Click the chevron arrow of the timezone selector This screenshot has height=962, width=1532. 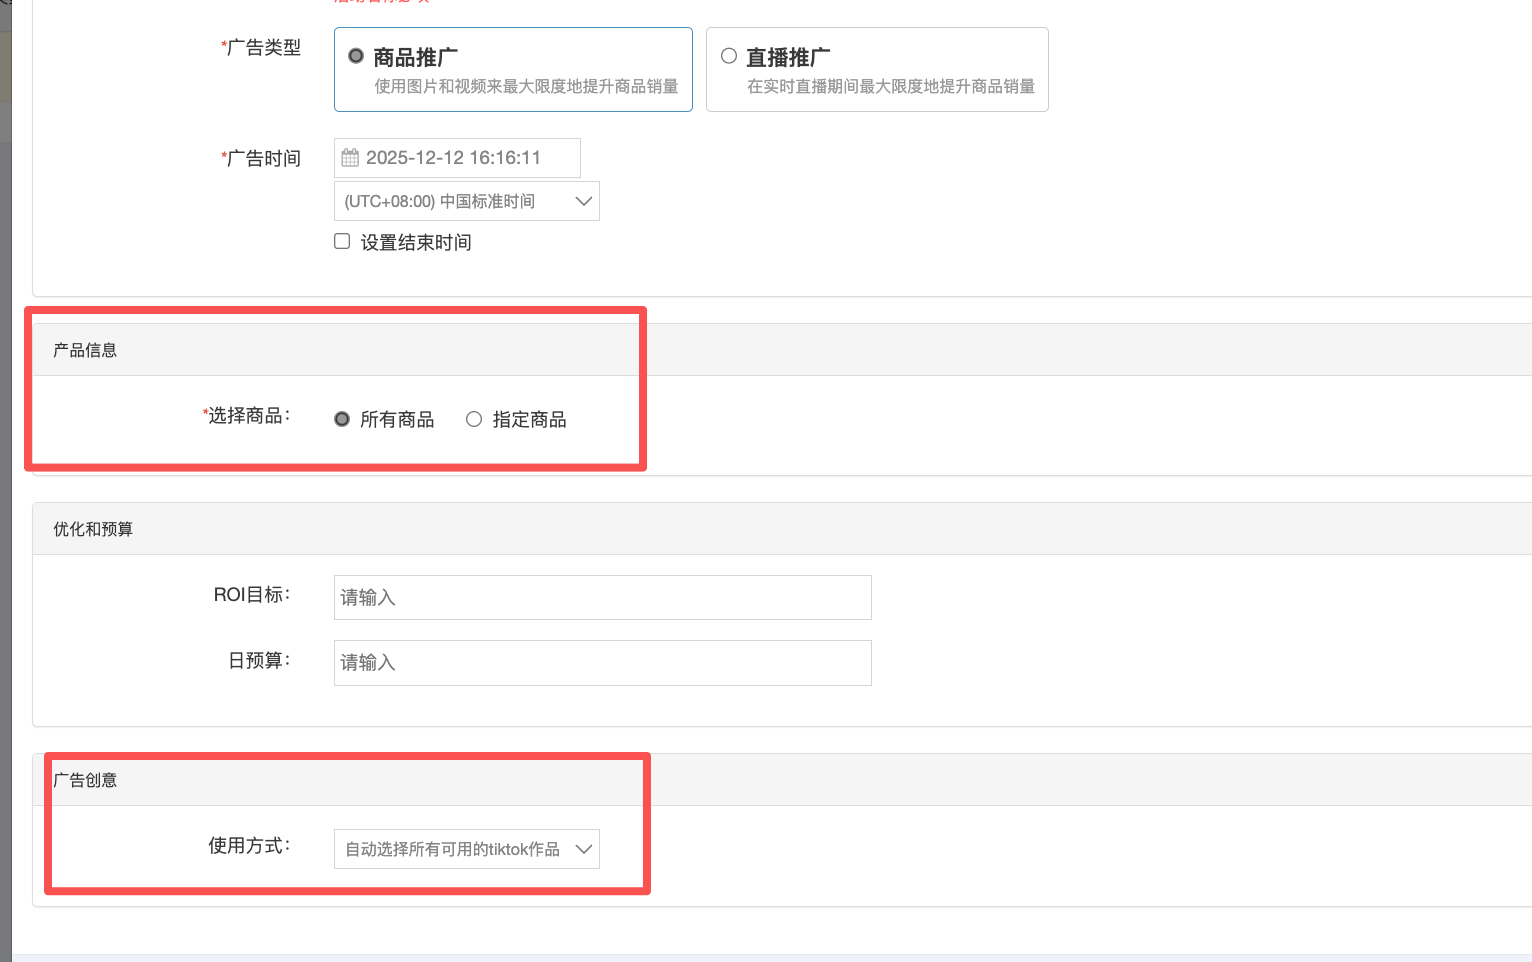coord(584,201)
